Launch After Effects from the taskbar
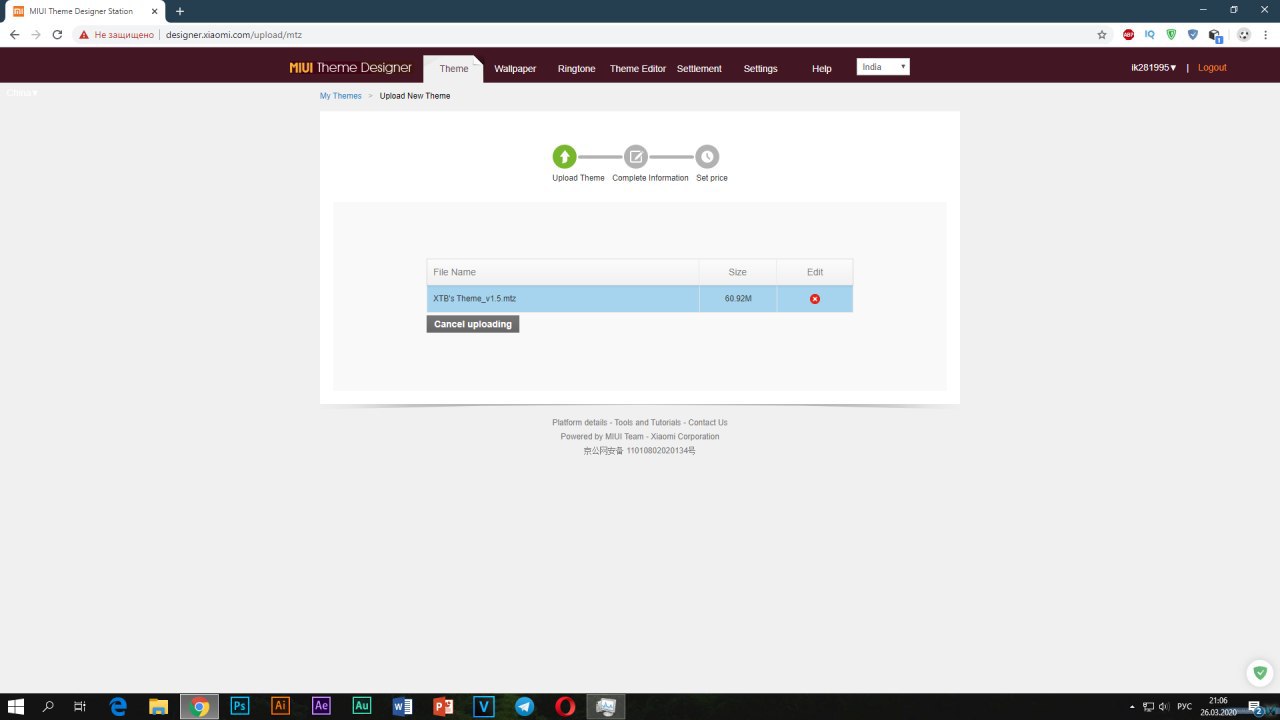 pos(321,706)
